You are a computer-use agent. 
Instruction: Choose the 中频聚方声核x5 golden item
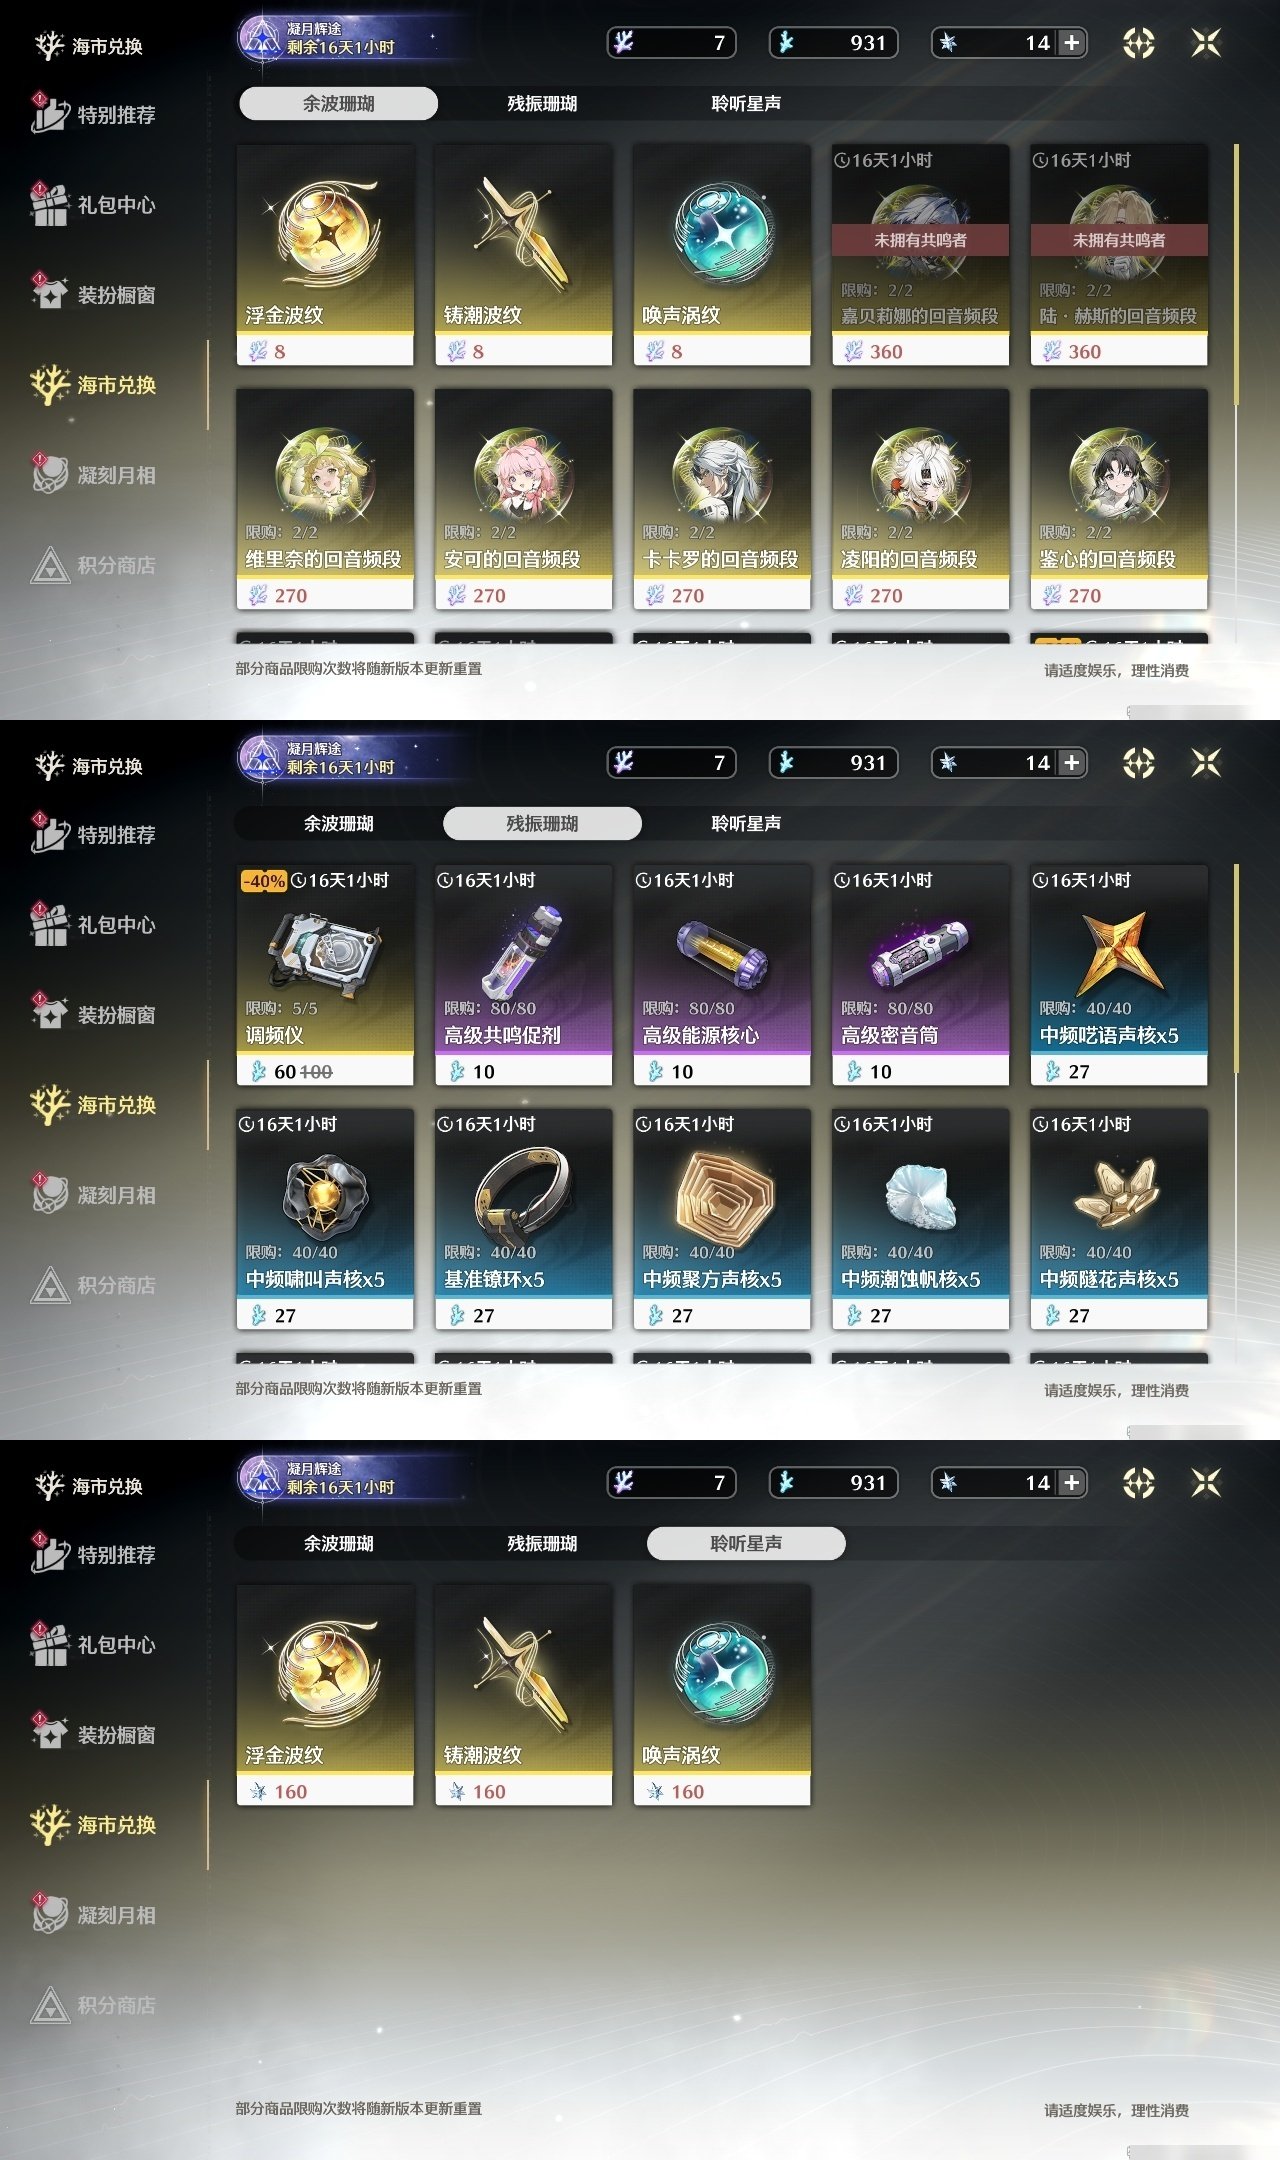tap(722, 1219)
